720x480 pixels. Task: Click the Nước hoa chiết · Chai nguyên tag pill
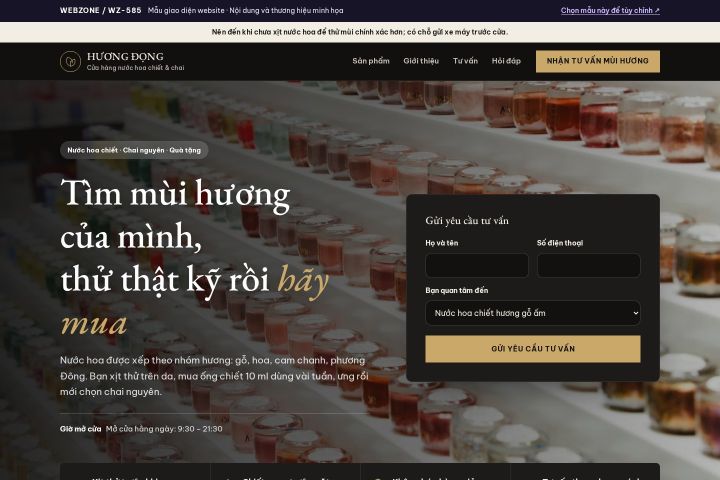coord(134,150)
